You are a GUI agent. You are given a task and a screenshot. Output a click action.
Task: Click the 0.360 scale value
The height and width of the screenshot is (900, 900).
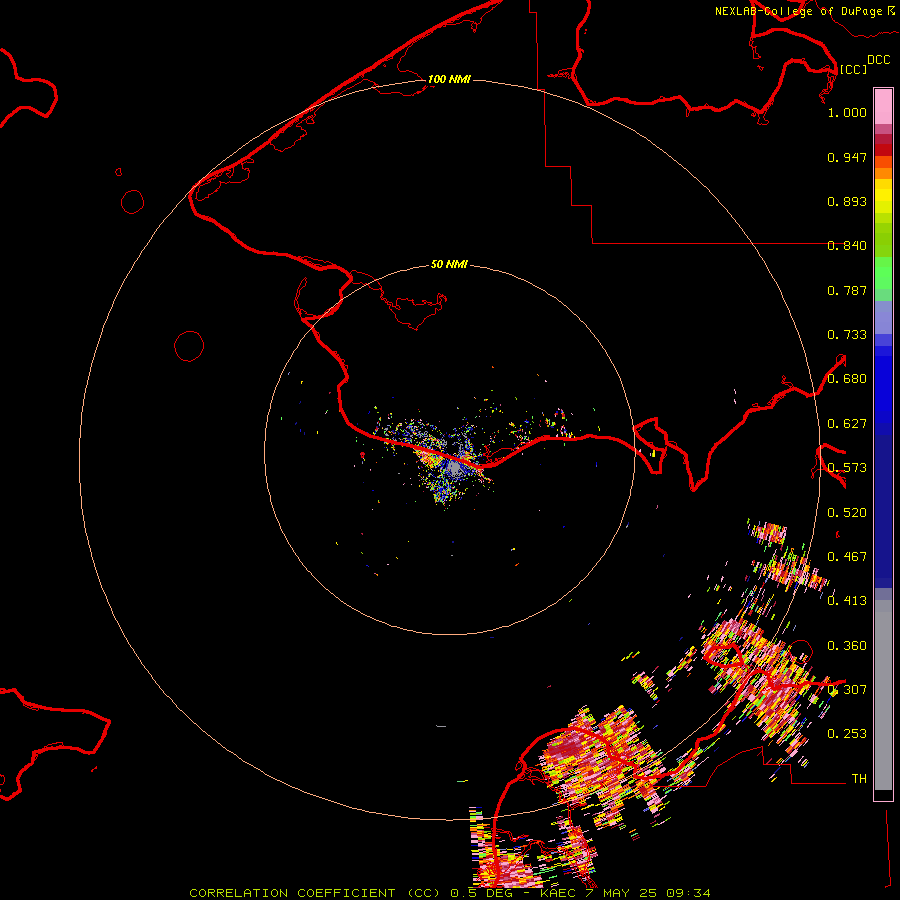click(847, 646)
